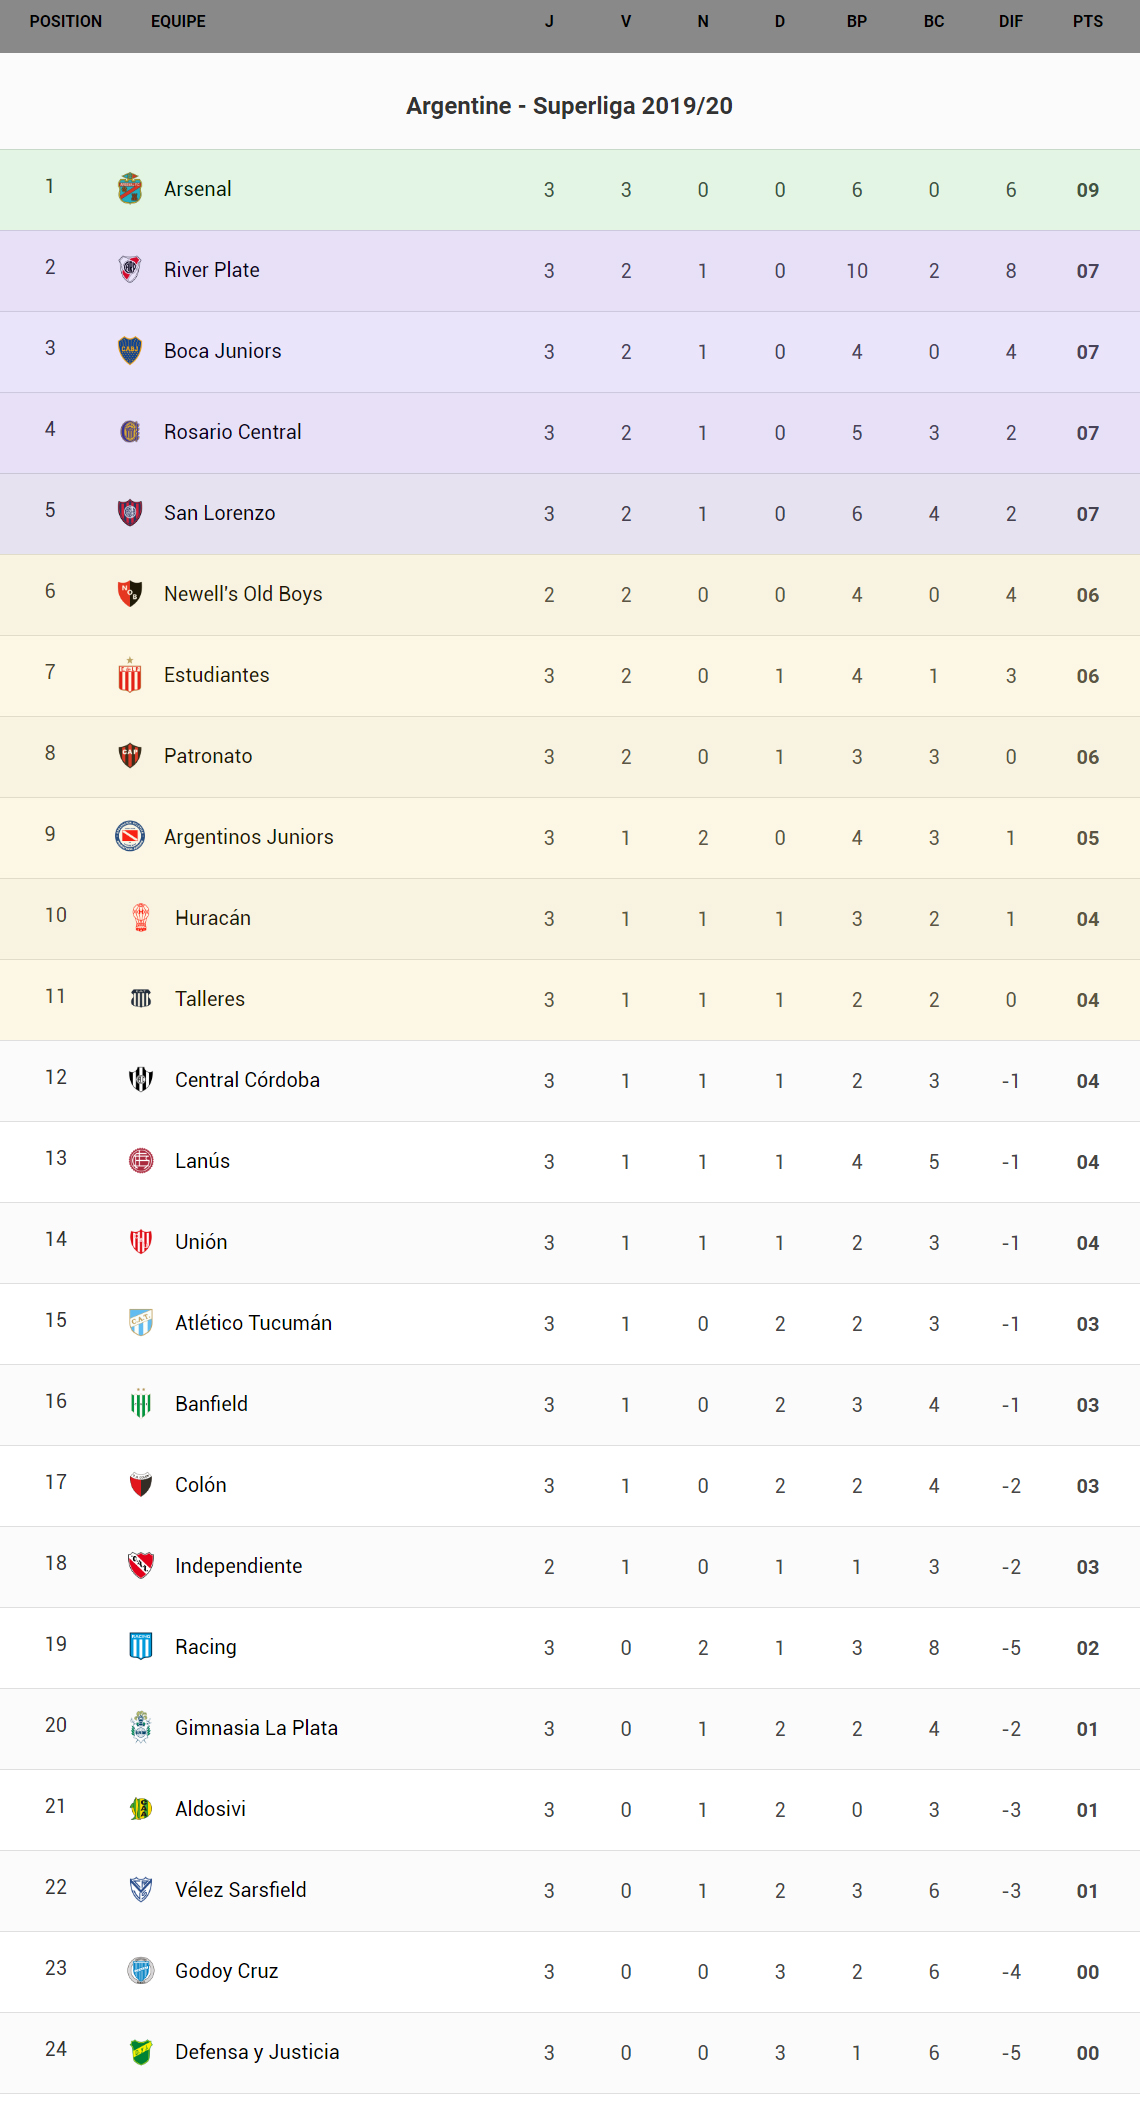The width and height of the screenshot is (1140, 2103).
Task: Click the Defensa y Justicia crest
Action: [141, 2052]
